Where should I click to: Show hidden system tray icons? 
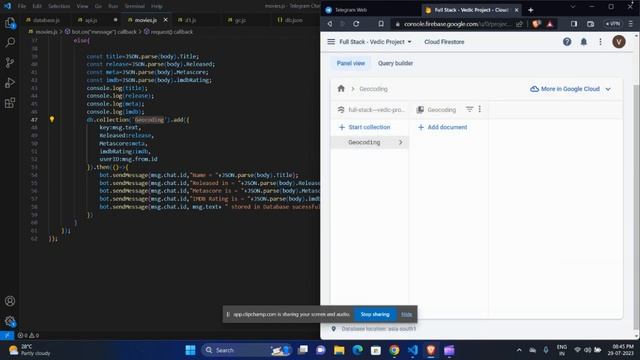coord(519,350)
